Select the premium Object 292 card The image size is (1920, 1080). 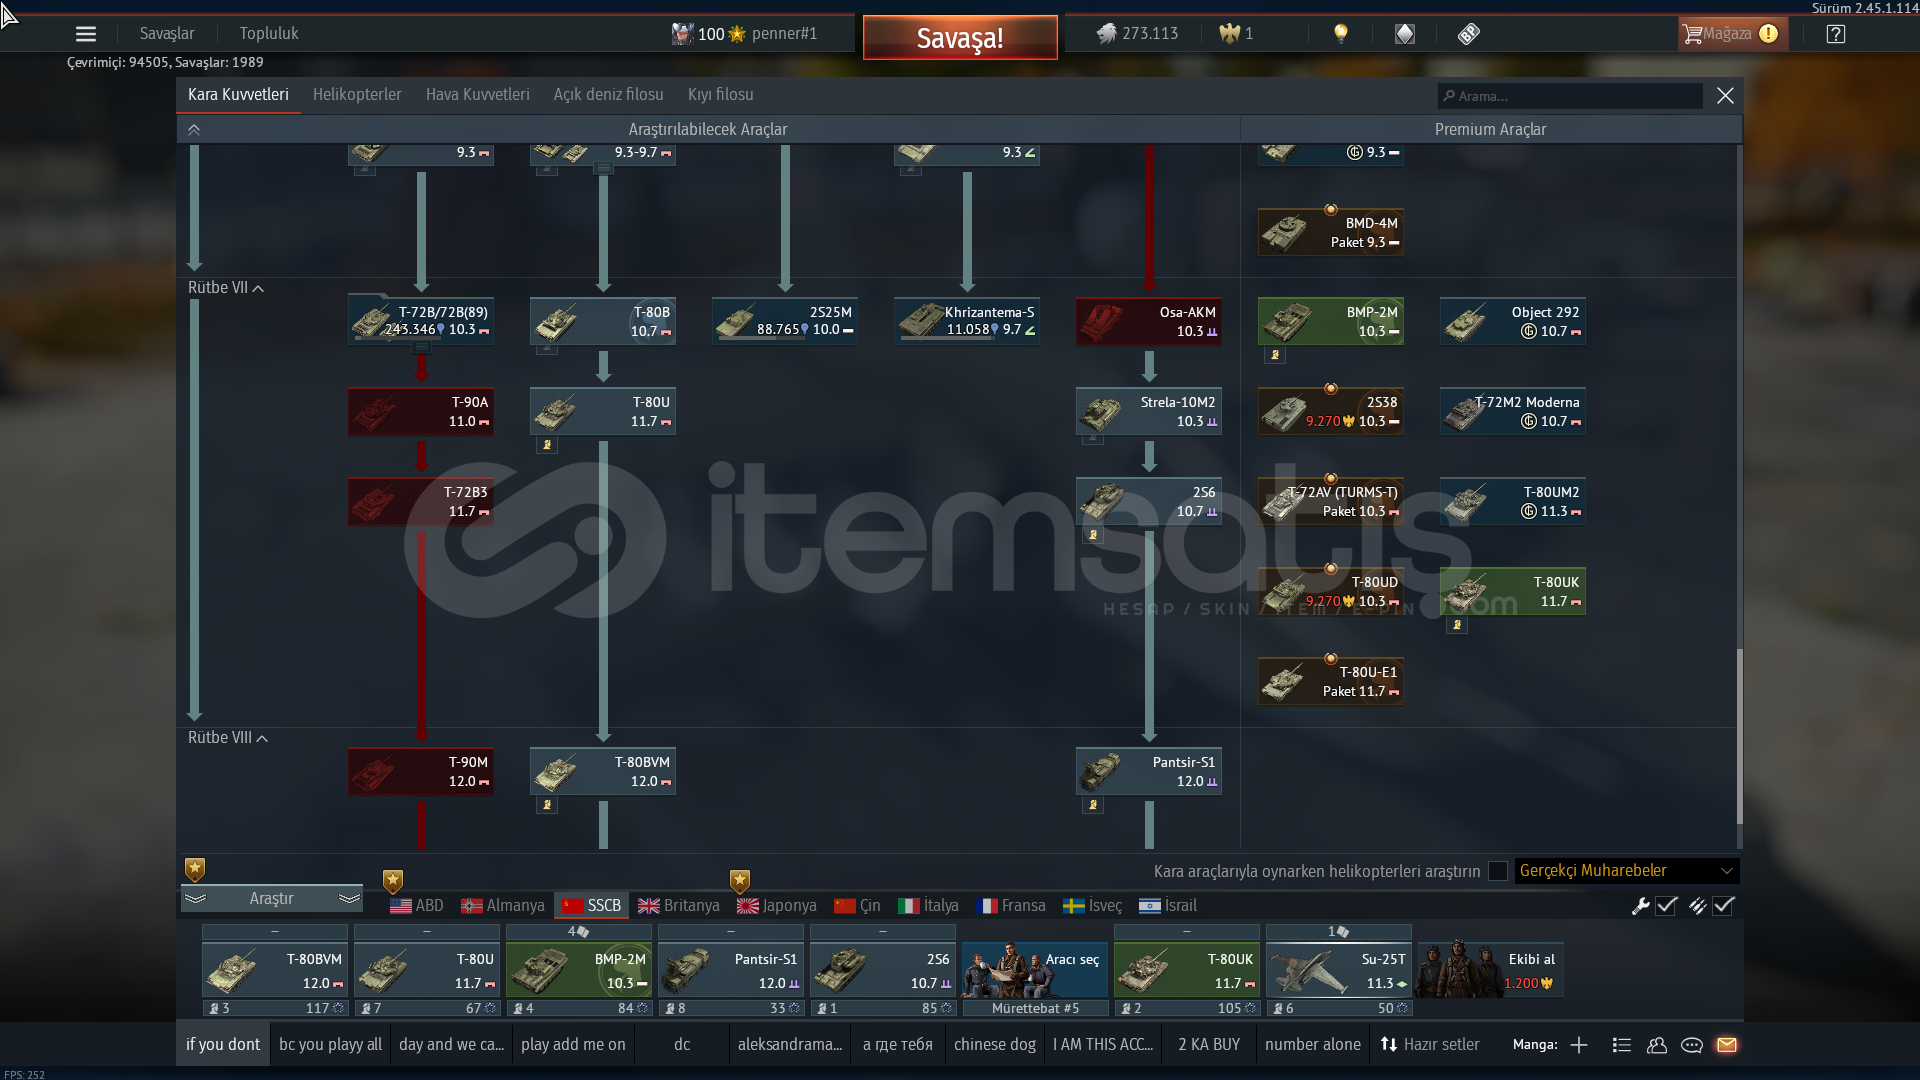point(1513,321)
